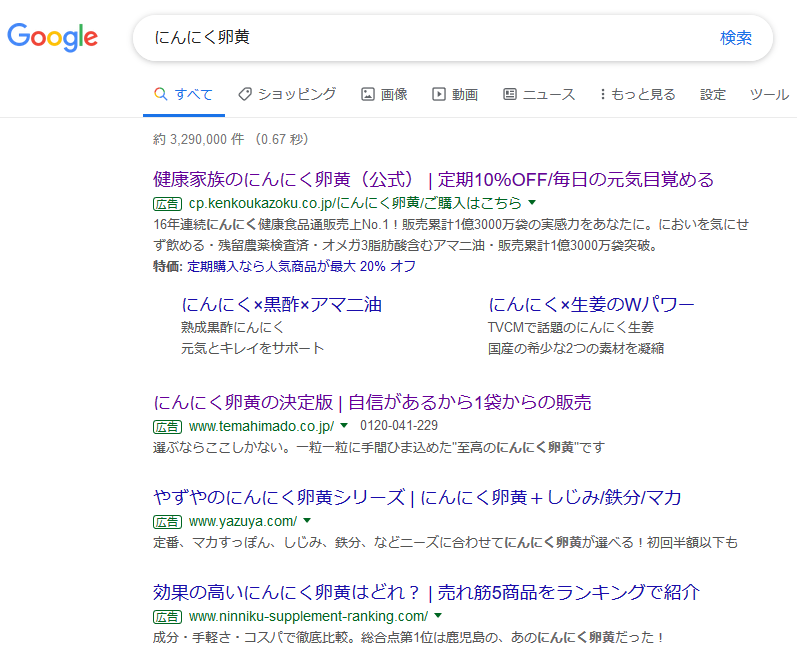Screen dimensions: 797x661
Task: Open the ツール tools menu
Action: (769, 95)
